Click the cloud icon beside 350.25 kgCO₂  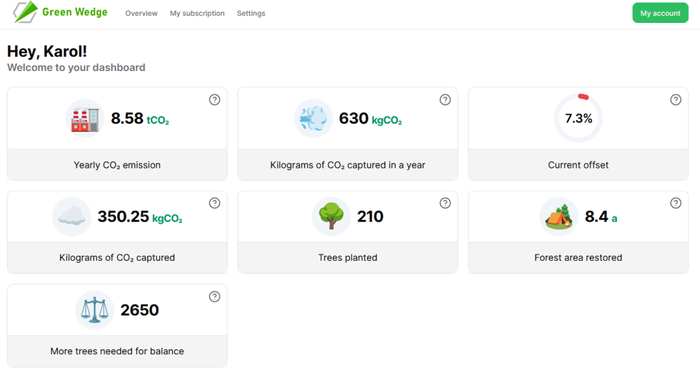(x=71, y=216)
